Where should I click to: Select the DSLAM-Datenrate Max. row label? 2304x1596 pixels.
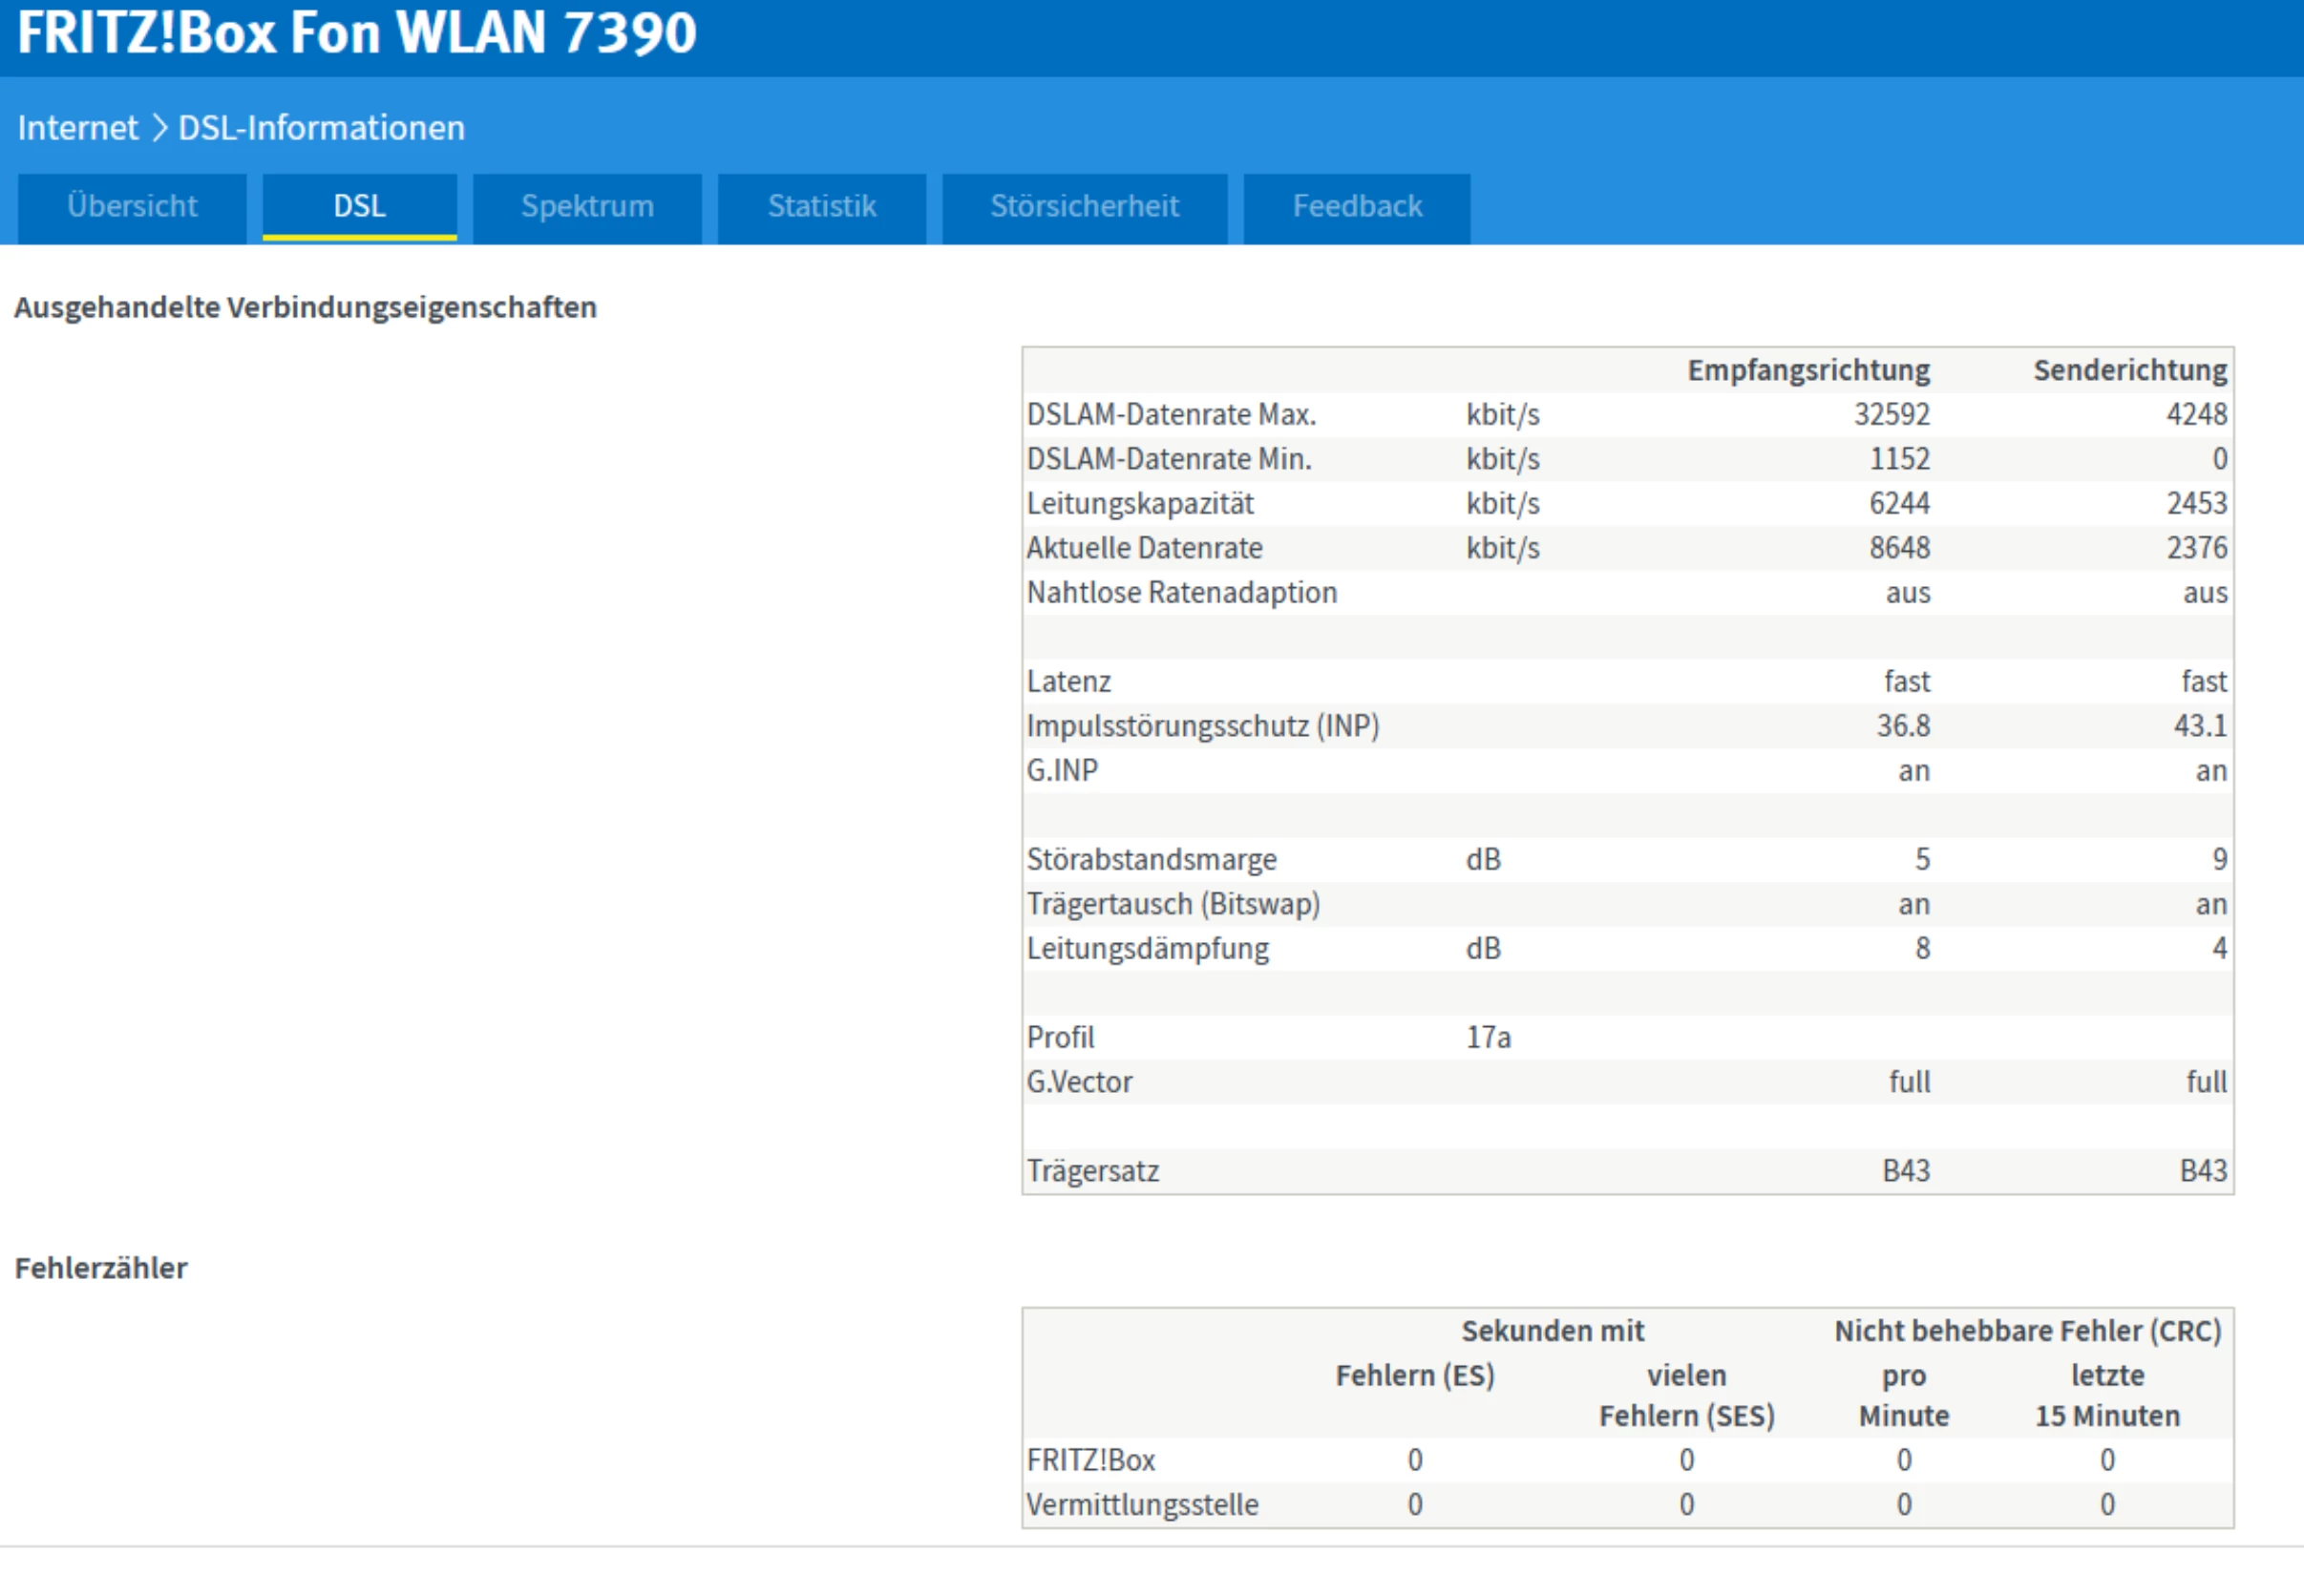tap(1171, 415)
